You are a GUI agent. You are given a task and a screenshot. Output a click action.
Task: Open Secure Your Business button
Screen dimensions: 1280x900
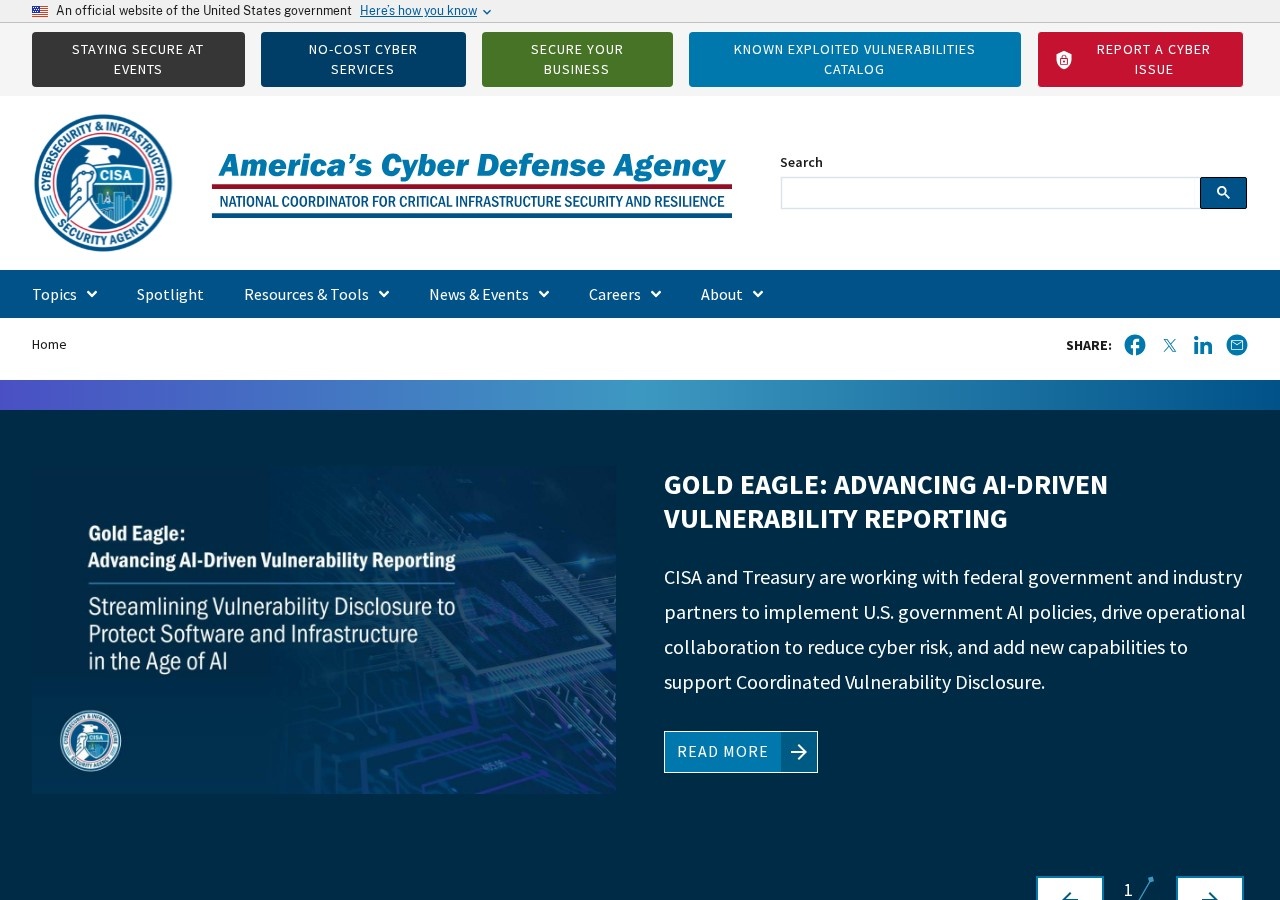577,59
